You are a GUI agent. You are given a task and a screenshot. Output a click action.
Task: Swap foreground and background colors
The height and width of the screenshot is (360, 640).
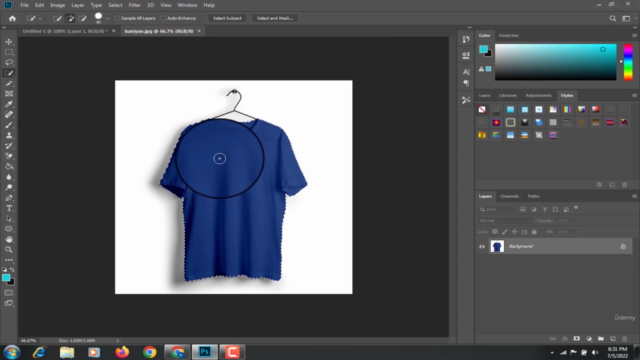tap(12, 270)
